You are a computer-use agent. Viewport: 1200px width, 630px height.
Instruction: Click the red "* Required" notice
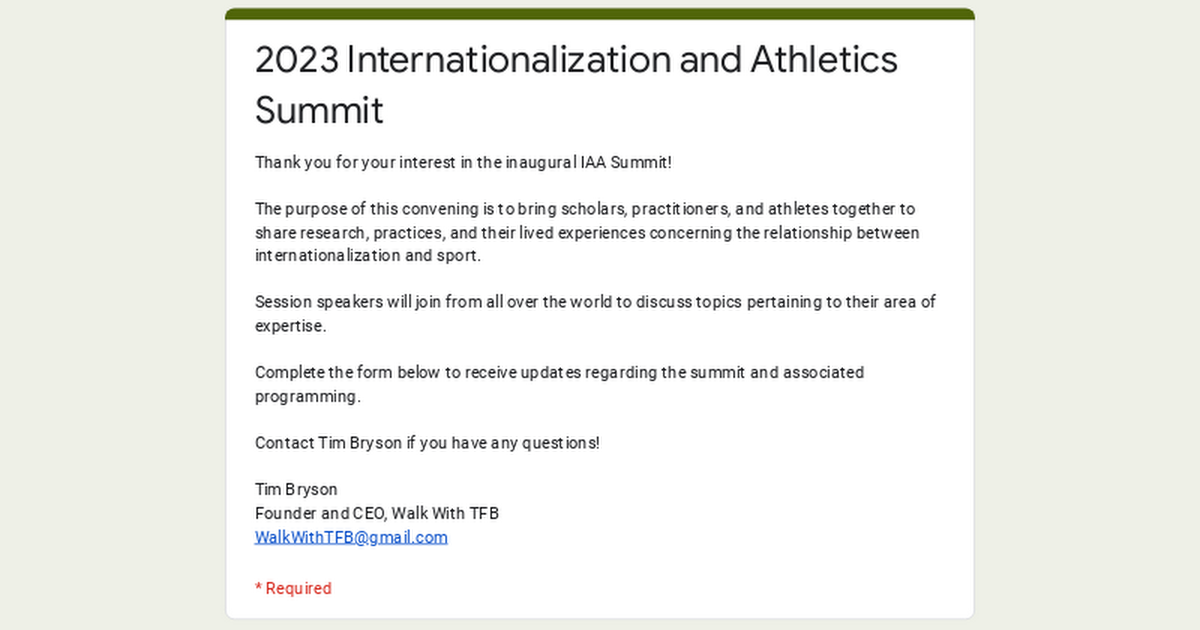click(293, 588)
